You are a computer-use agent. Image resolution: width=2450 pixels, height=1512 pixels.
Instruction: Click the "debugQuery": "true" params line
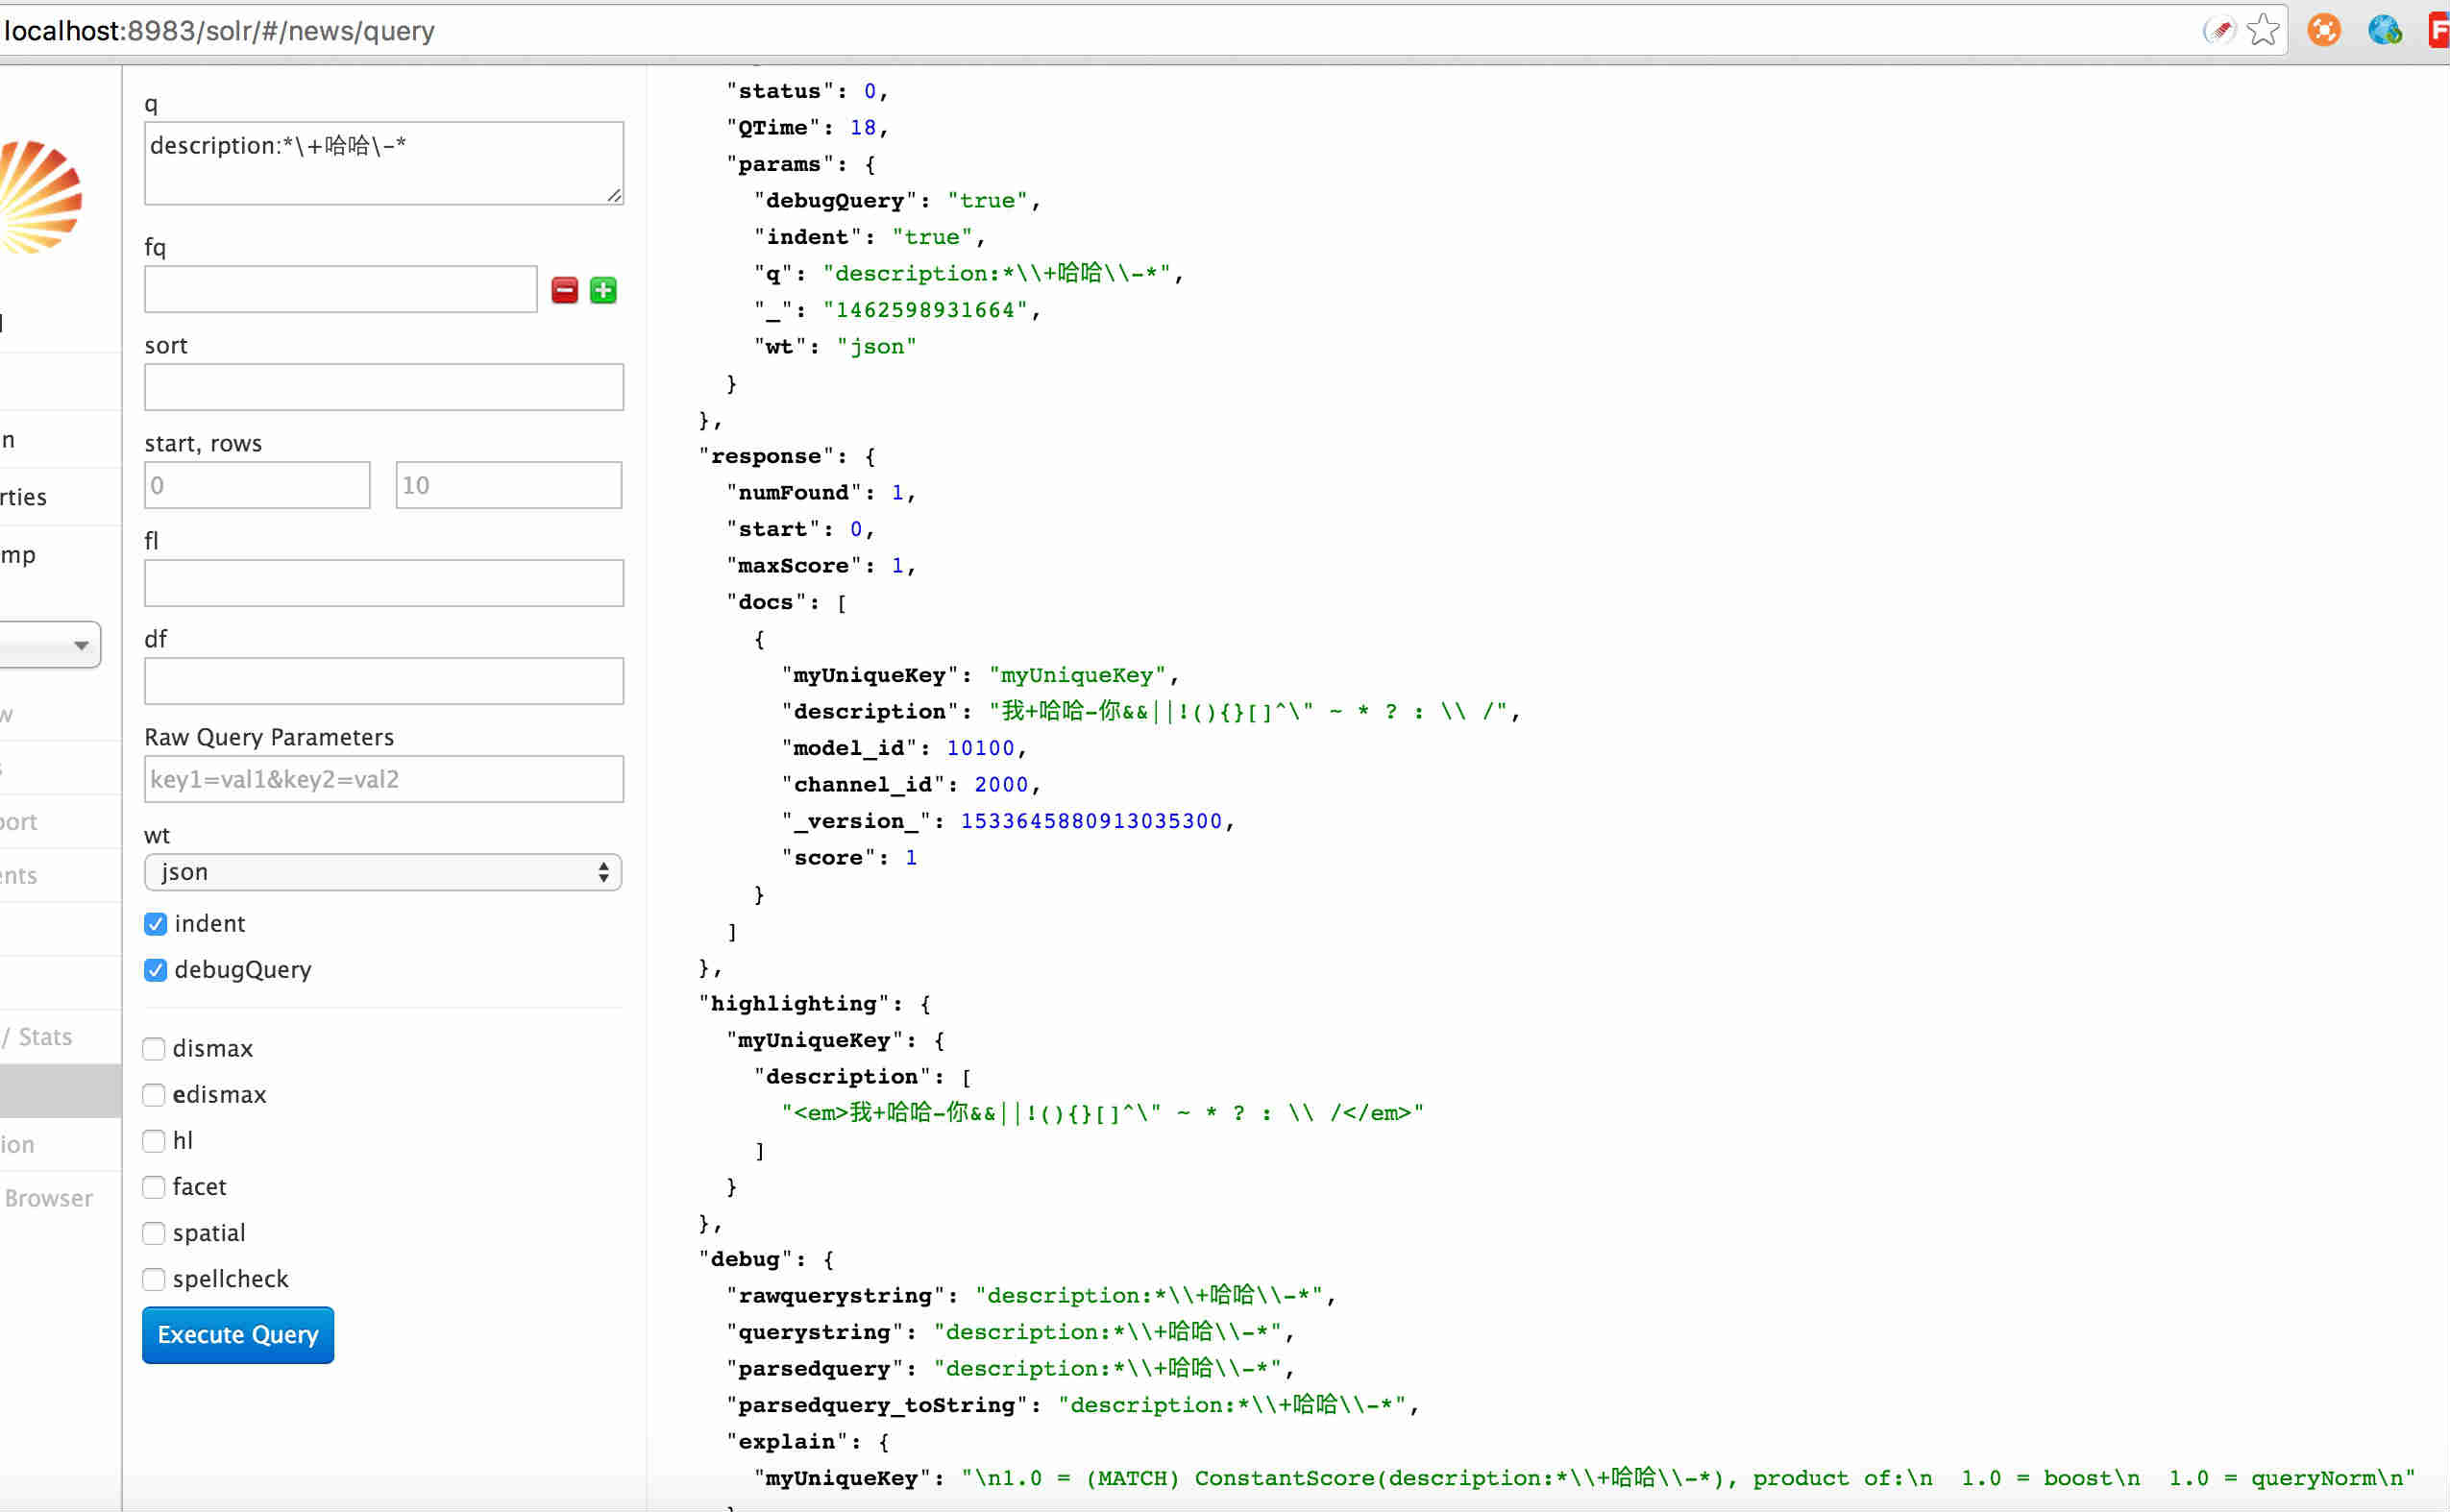897,200
